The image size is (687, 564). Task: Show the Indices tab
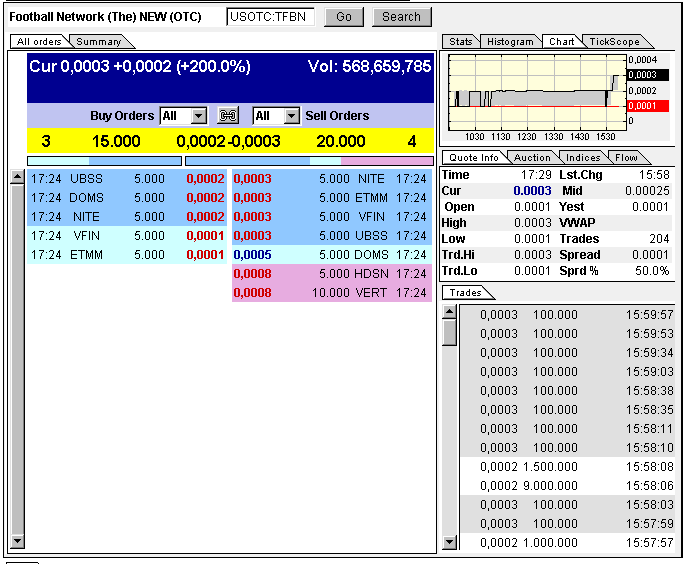(583, 157)
